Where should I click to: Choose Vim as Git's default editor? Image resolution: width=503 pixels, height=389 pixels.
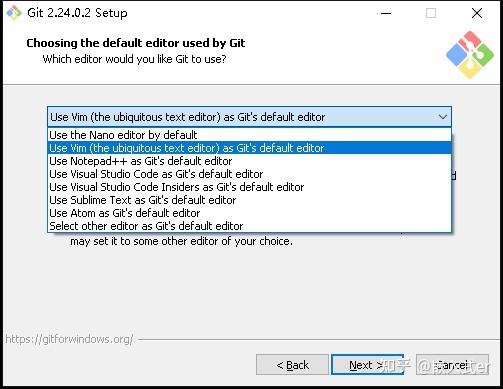tap(249, 148)
